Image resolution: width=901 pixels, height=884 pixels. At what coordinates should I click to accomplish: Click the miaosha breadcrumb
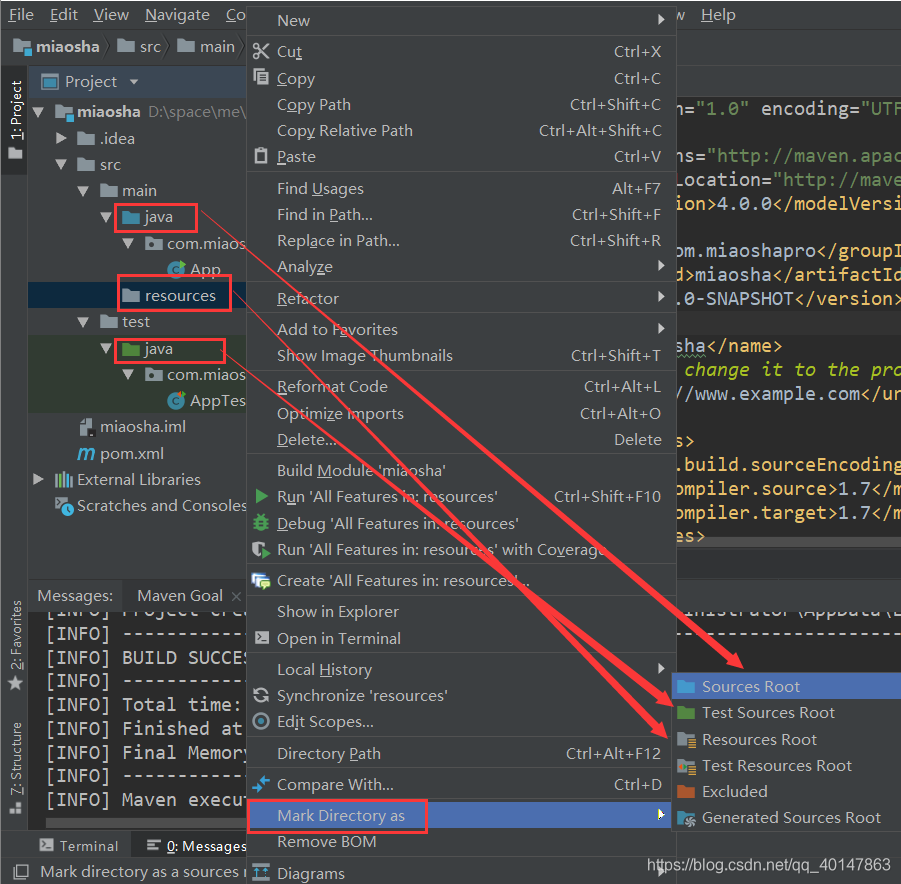tap(56, 47)
